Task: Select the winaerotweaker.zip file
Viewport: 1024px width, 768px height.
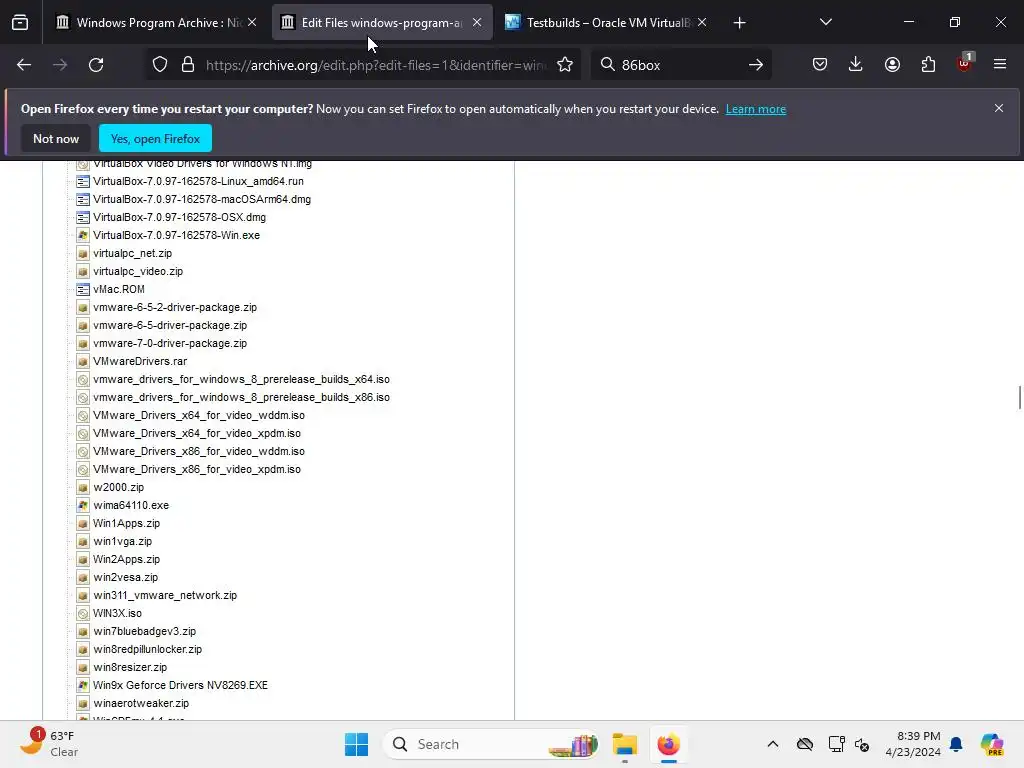Action: click(x=141, y=703)
